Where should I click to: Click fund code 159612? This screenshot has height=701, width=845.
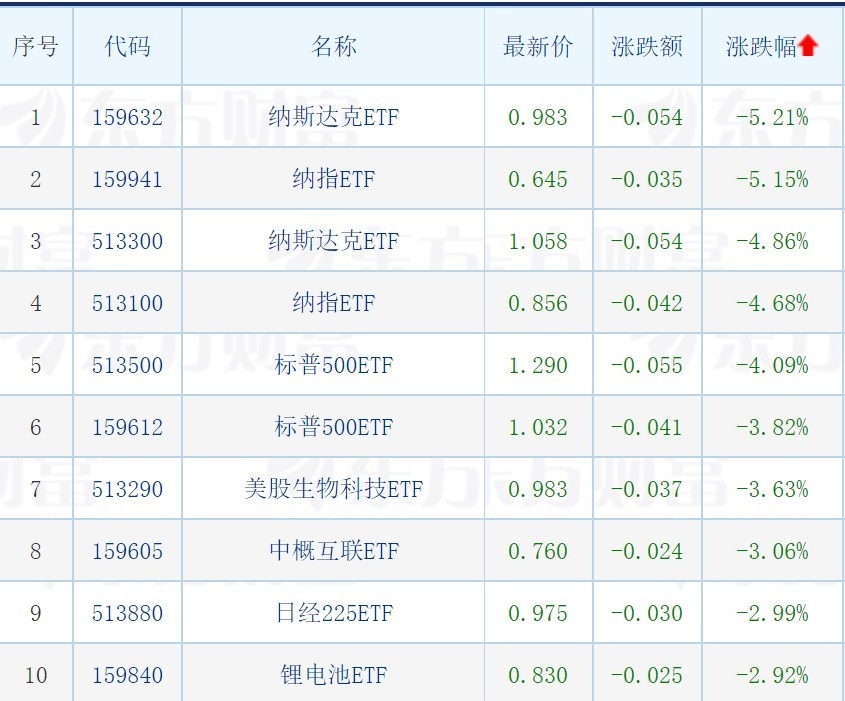127,428
